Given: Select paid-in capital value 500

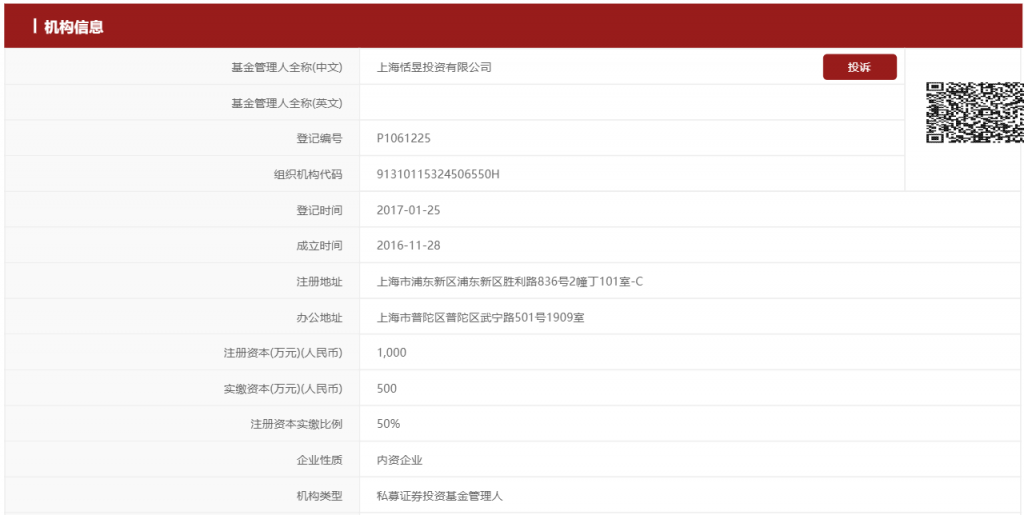Looking at the screenshot, I should point(387,389).
